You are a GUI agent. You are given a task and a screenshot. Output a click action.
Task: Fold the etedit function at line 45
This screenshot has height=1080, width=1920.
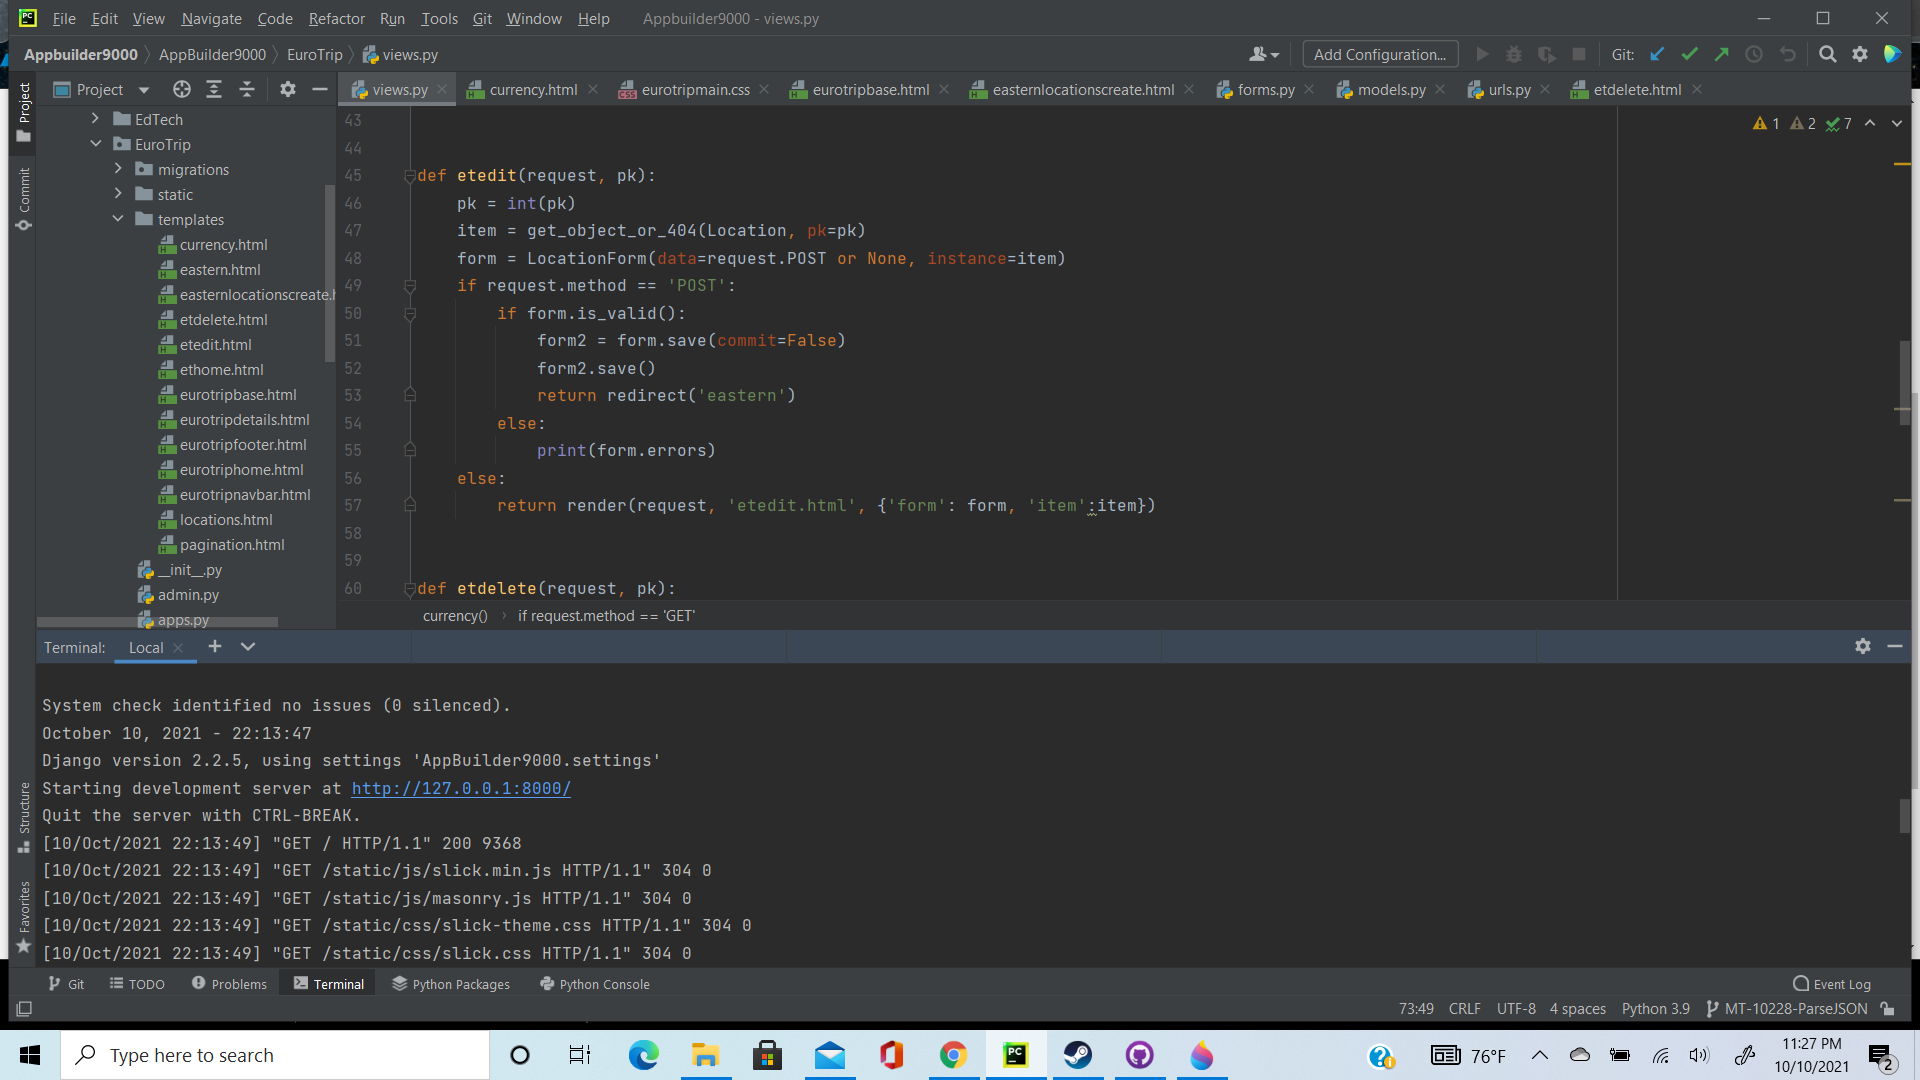(x=410, y=176)
